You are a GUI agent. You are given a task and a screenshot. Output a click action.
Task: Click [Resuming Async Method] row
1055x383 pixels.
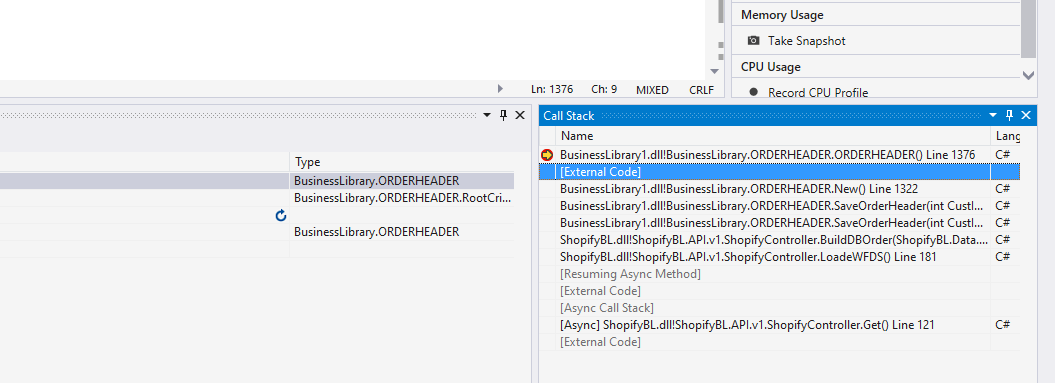tap(630, 274)
